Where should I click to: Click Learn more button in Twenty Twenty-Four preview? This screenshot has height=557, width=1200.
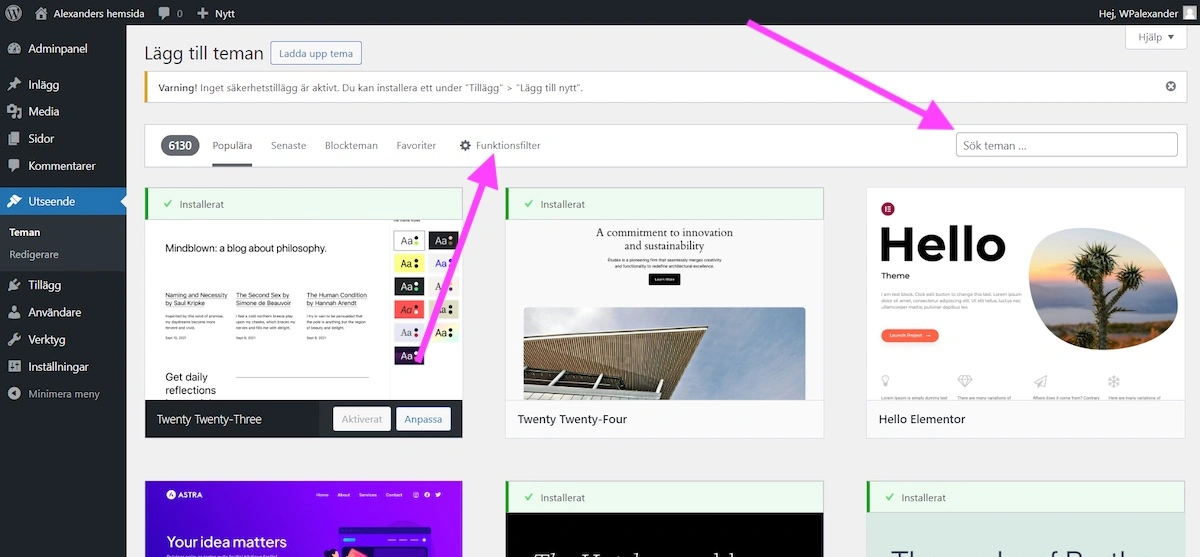[x=664, y=280]
